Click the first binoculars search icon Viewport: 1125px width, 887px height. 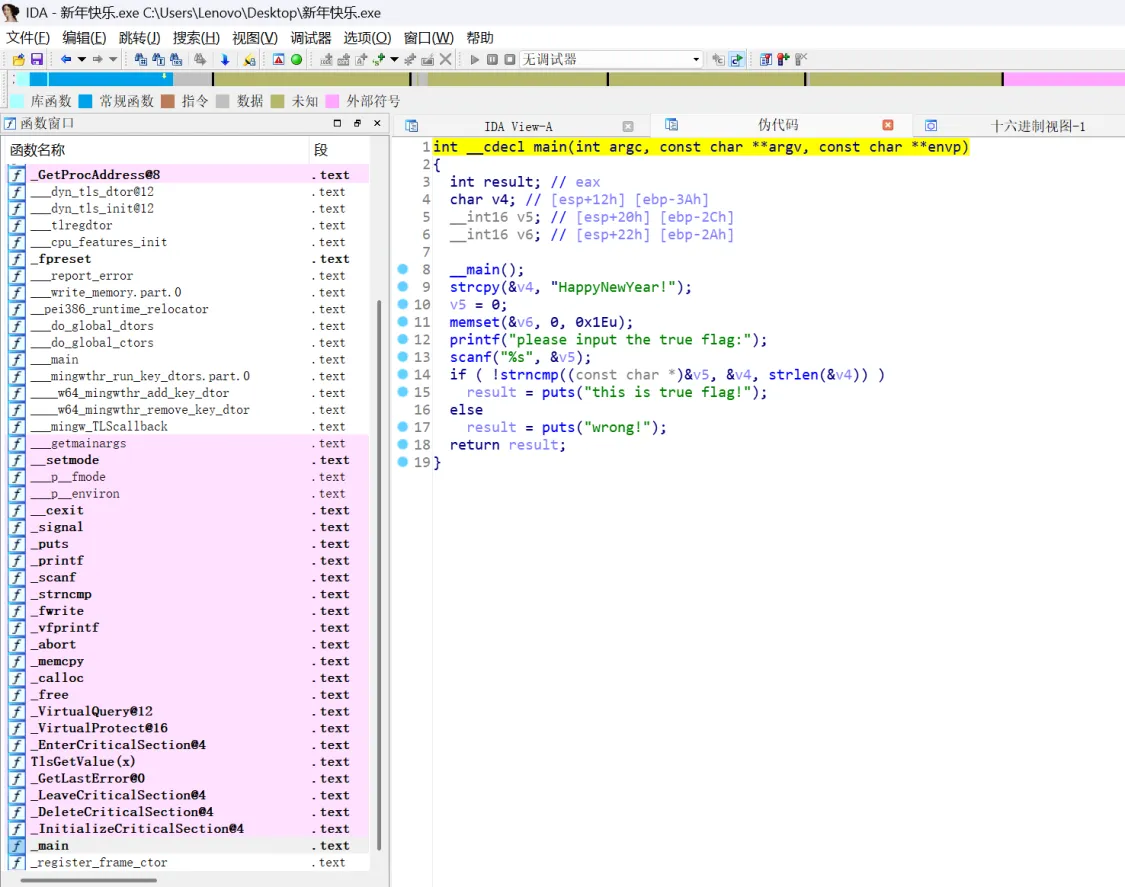click(141, 60)
